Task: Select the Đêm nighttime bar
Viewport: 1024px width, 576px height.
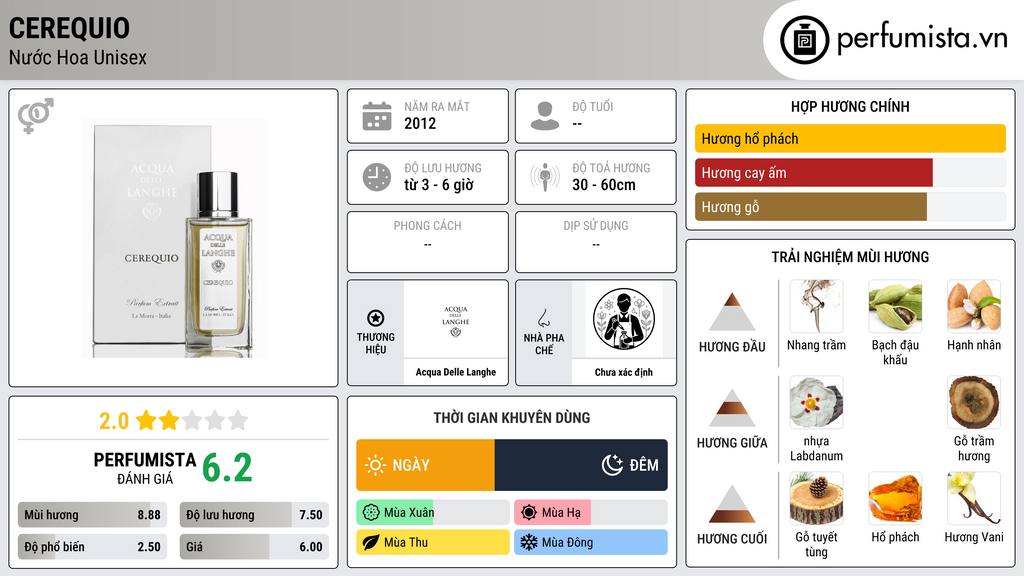Action: pyautogui.click(x=581, y=465)
